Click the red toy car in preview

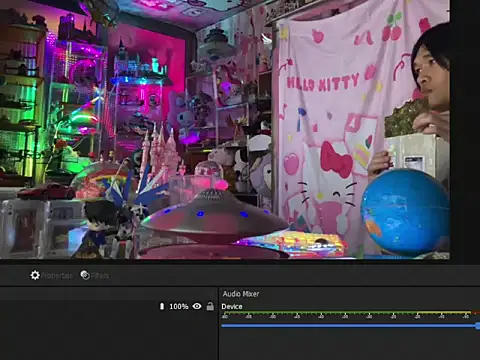[x=47, y=191]
